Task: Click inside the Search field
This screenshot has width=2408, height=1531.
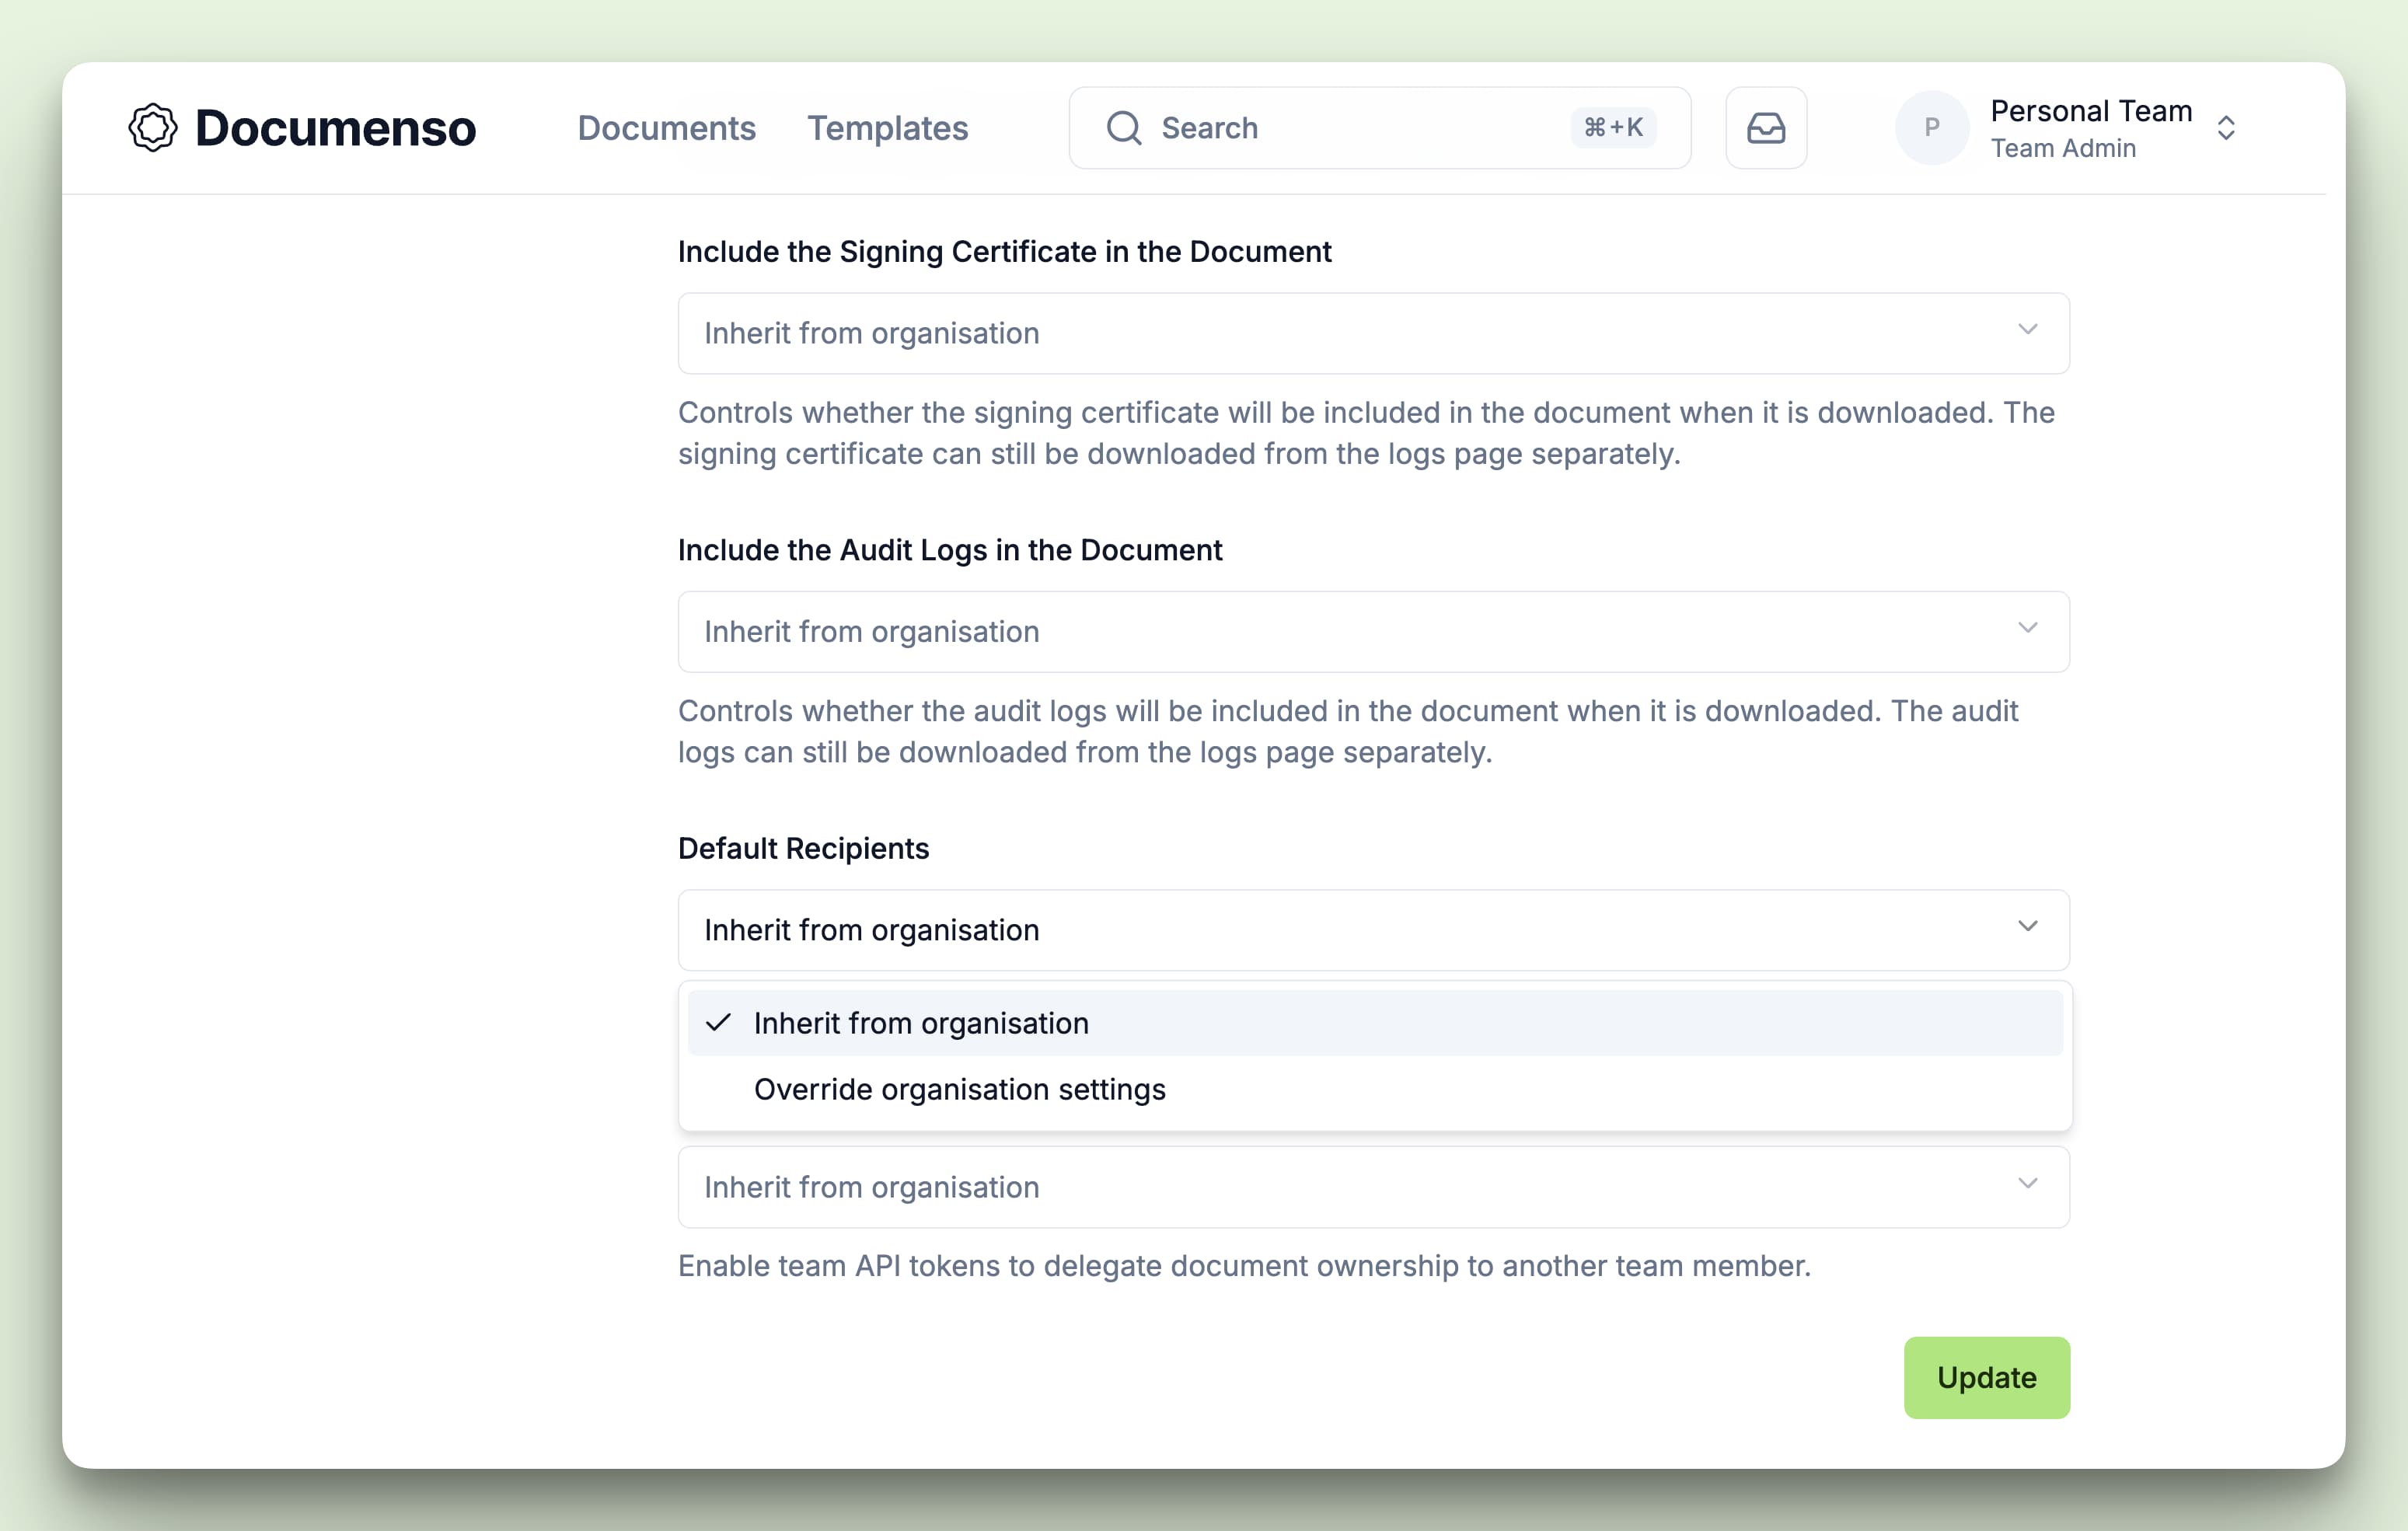Action: click(x=1300, y=128)
